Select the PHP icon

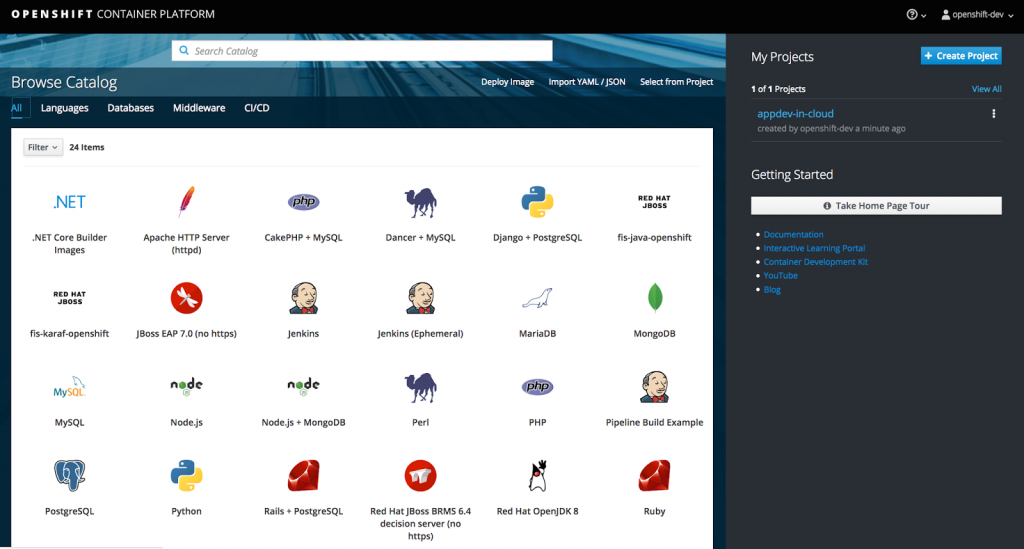click(x=537, y=386)
